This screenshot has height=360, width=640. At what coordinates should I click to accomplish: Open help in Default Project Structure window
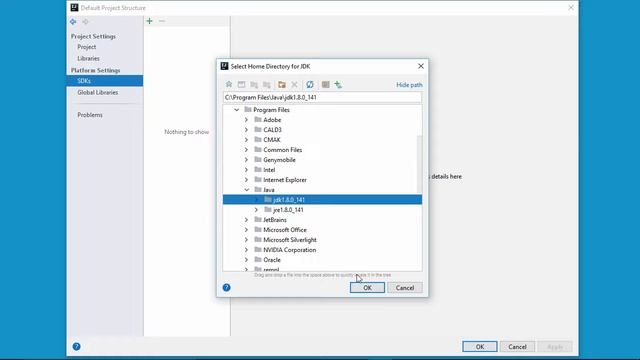76,347
